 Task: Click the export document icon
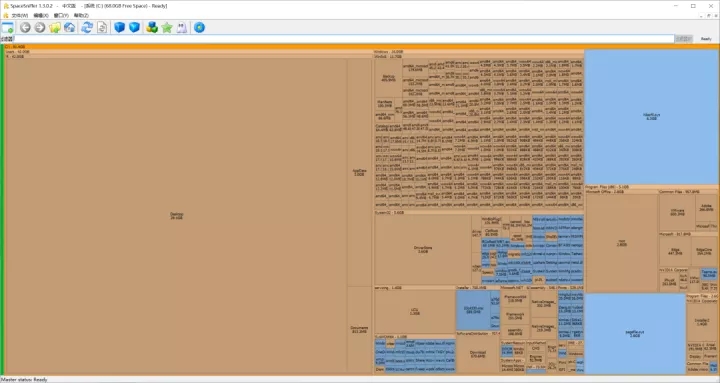102,28
